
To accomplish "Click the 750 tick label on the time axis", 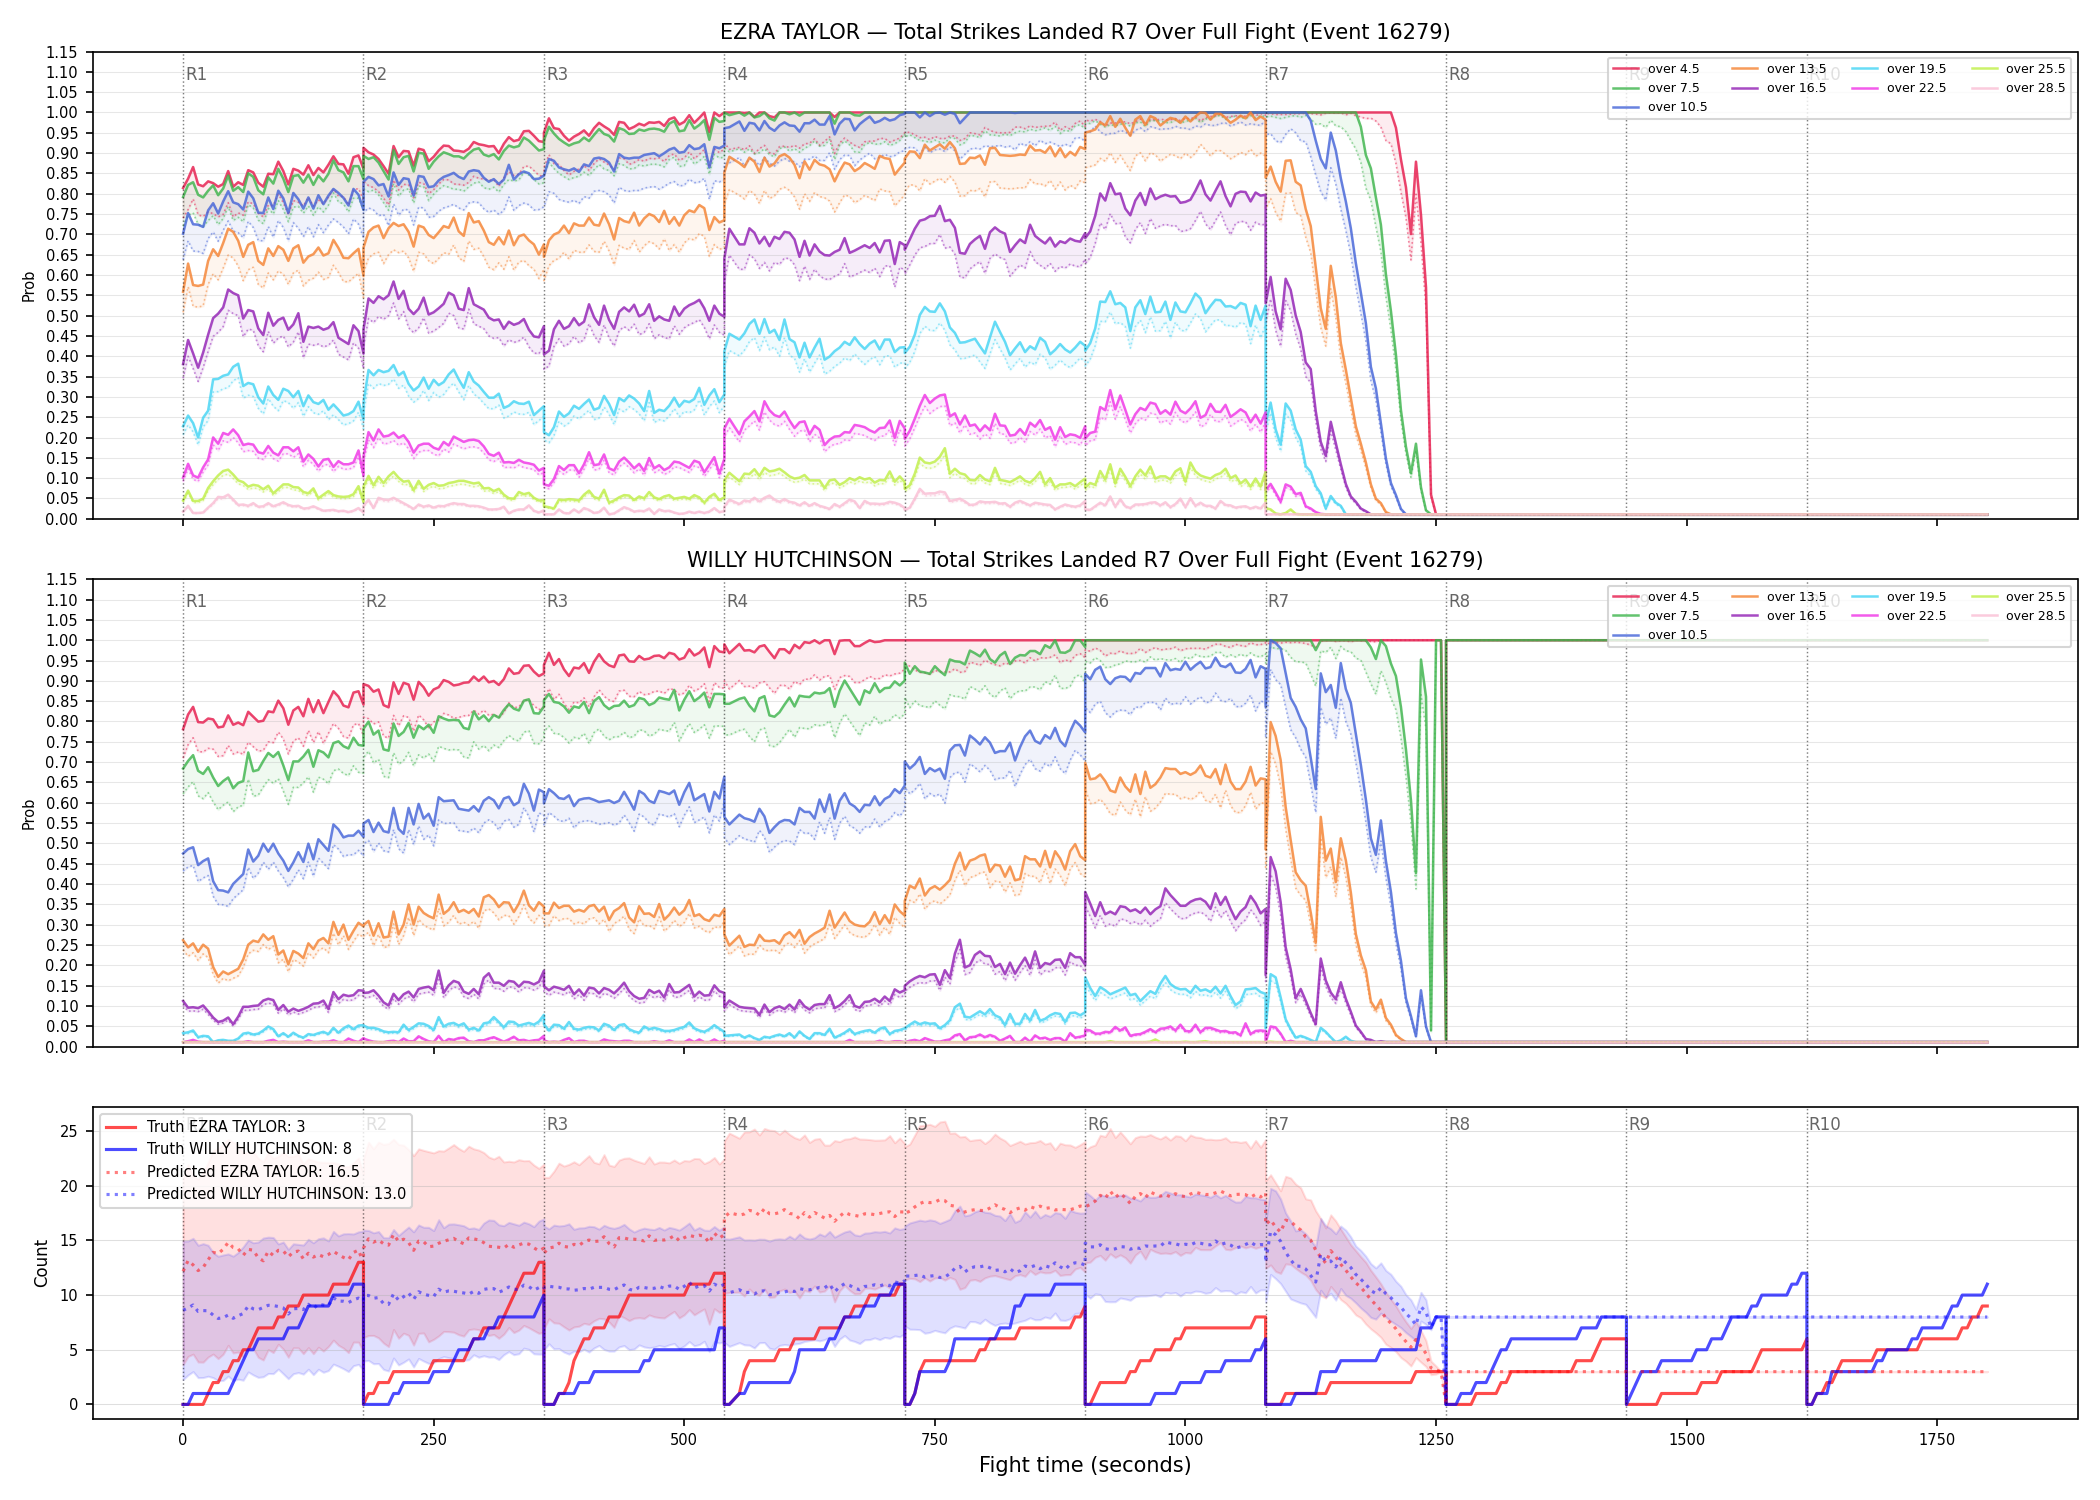I will coord(935,1440).
